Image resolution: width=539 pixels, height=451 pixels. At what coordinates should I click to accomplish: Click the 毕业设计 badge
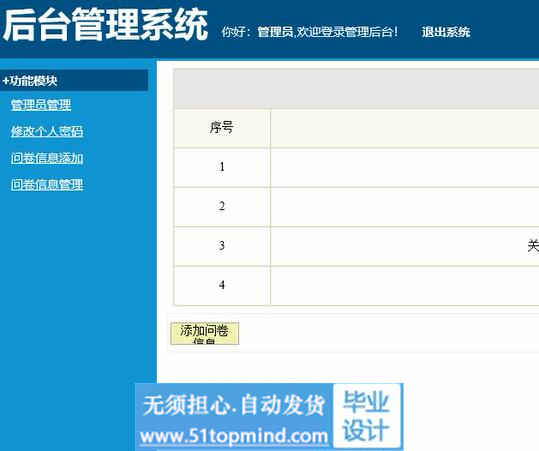366,416
